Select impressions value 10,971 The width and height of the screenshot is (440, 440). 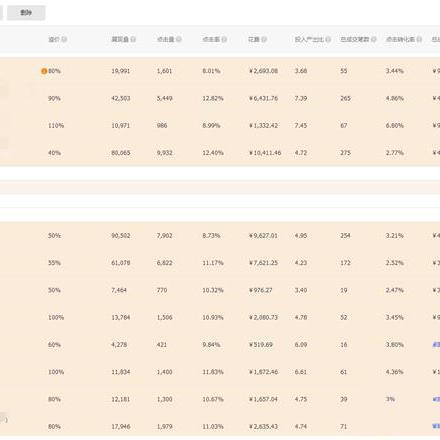[121, 126]
